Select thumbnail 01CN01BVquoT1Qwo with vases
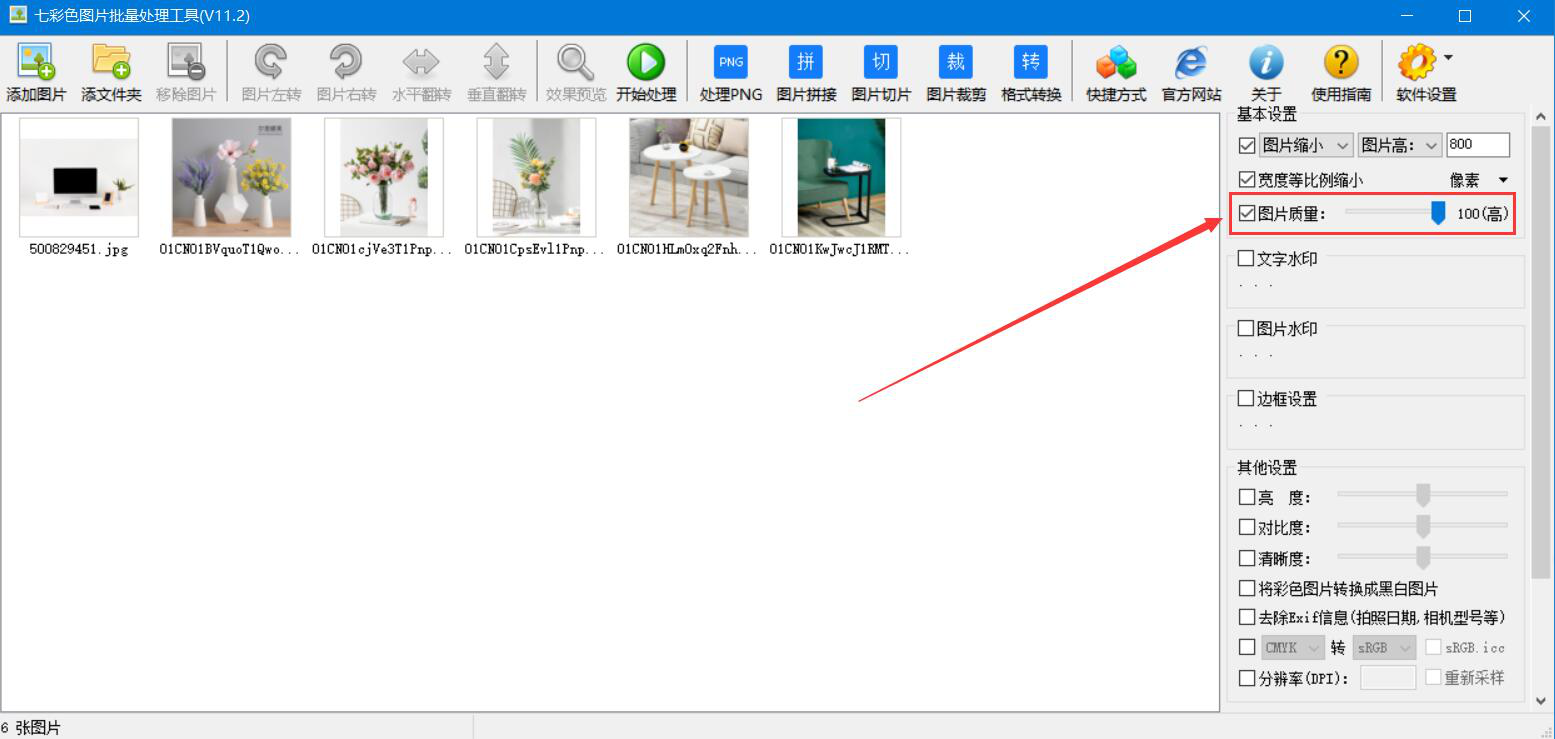1555x739 pixels. [x=231, y=177]
